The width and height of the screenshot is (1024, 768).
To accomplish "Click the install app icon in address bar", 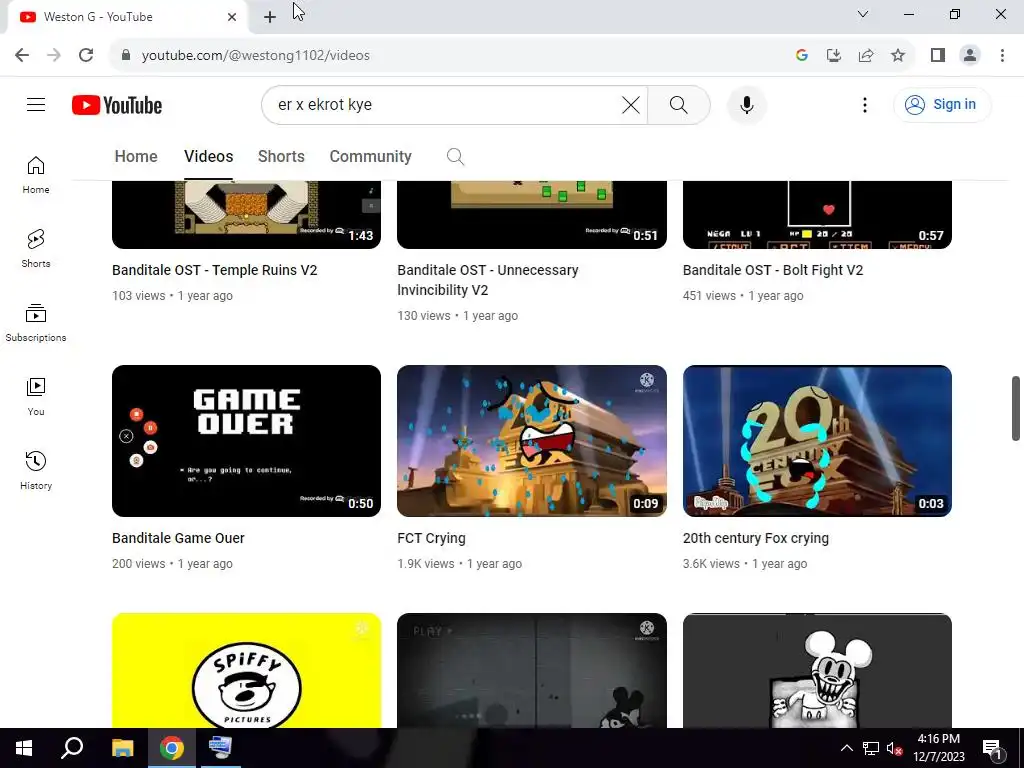I will pos(834,56).
